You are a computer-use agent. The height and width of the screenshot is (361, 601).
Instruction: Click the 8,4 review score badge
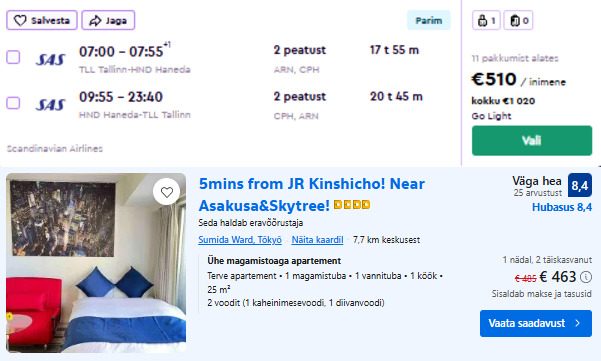click(580, 185)
